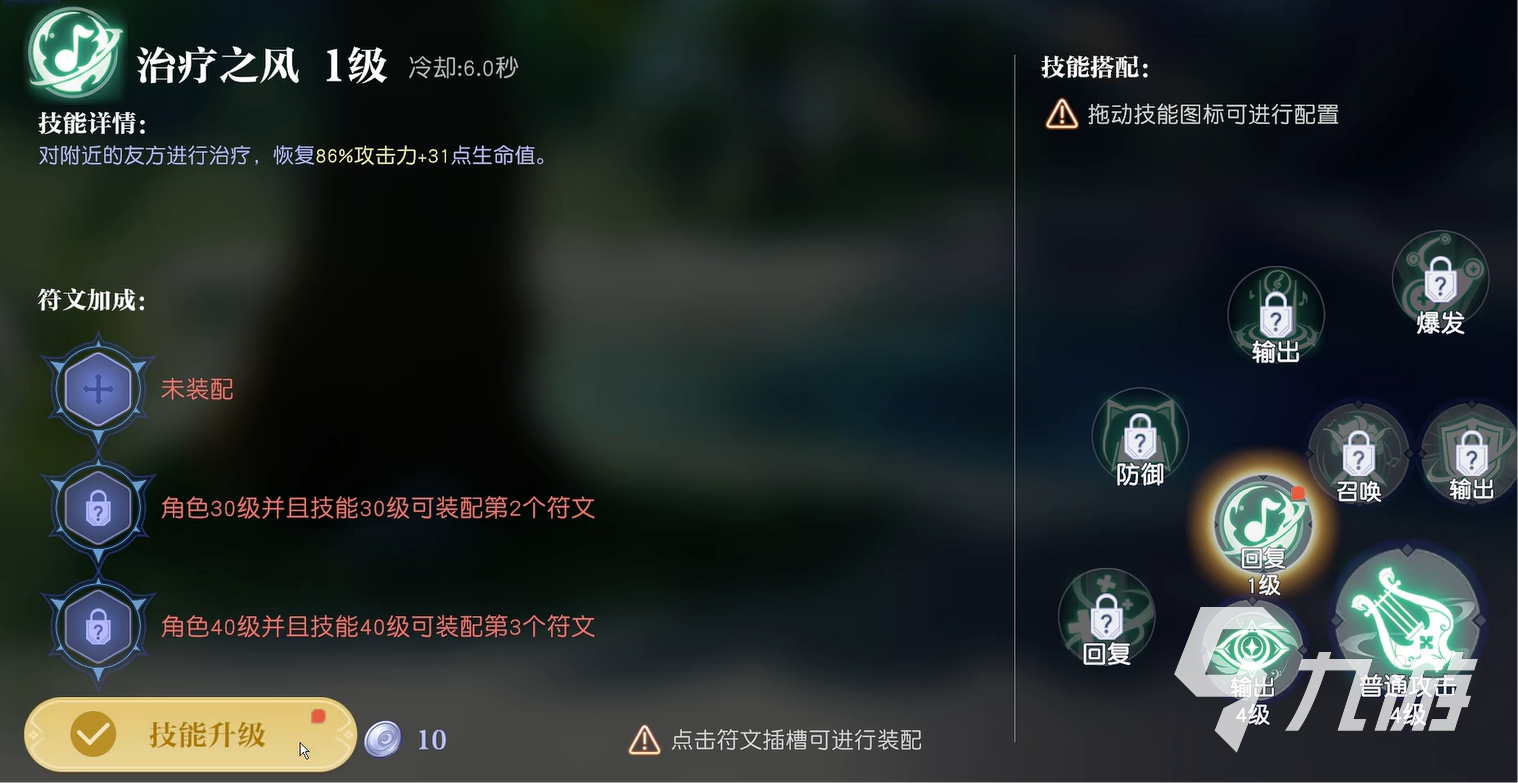Click the 技能升级 upgrade button
1518x783 pixels.
190,735
